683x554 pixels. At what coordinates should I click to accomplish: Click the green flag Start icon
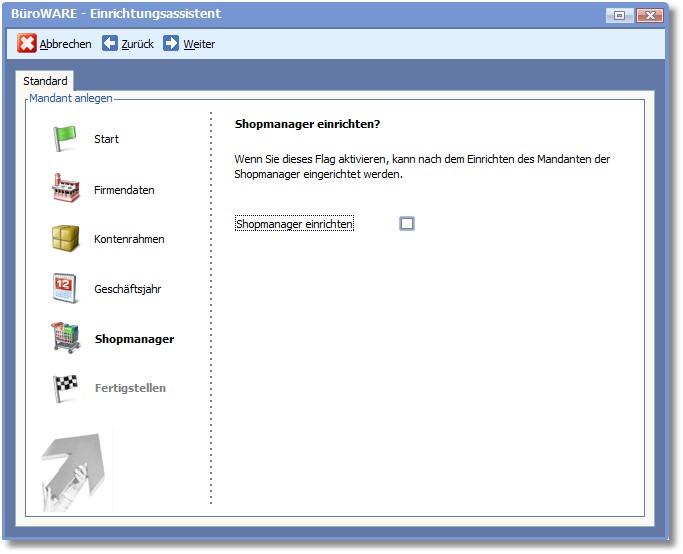click(65, 139)
